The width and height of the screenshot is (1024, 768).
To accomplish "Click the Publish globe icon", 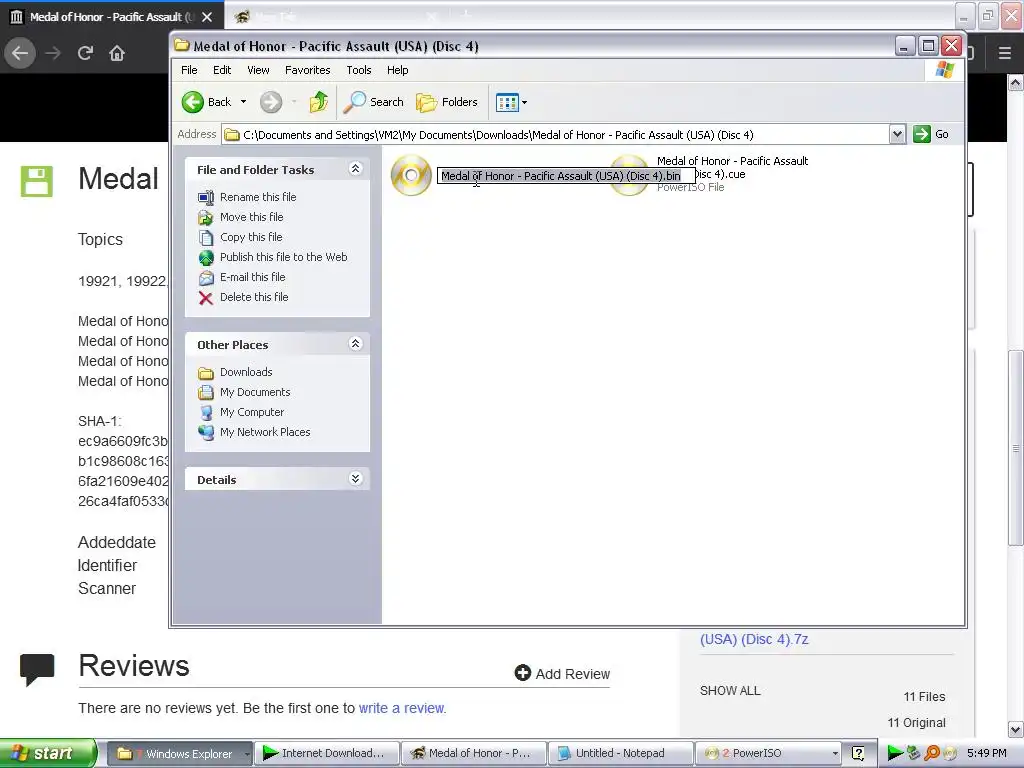I will (206, 258).
